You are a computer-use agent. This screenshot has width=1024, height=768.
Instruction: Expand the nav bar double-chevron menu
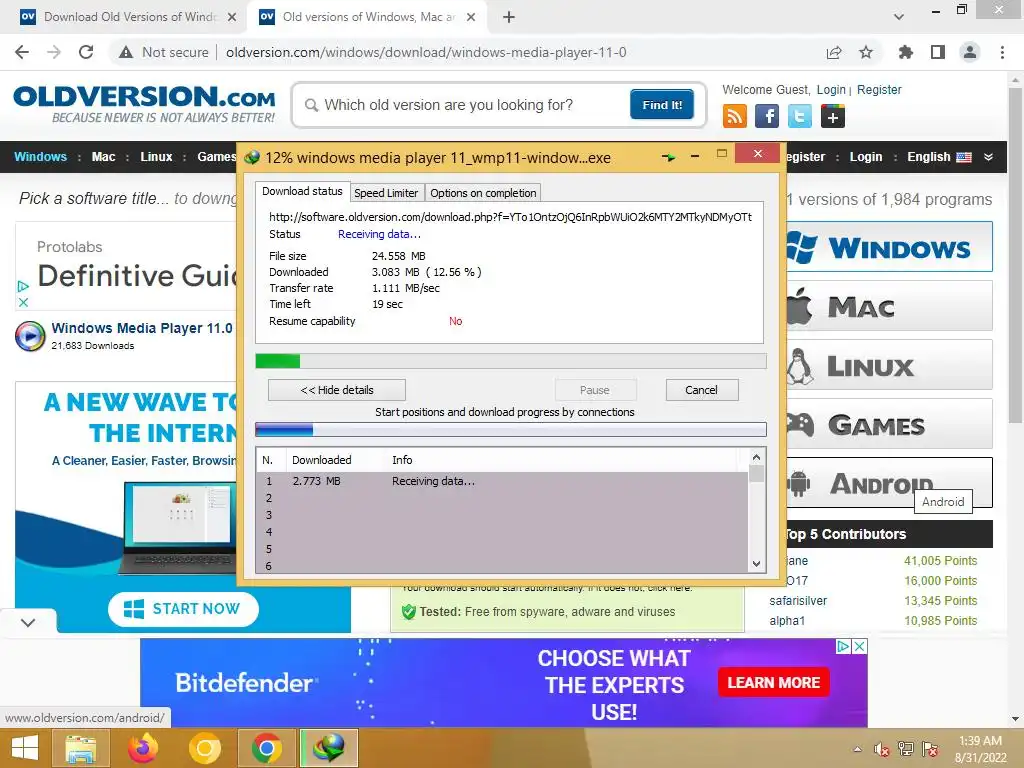[x=988, y=157]
